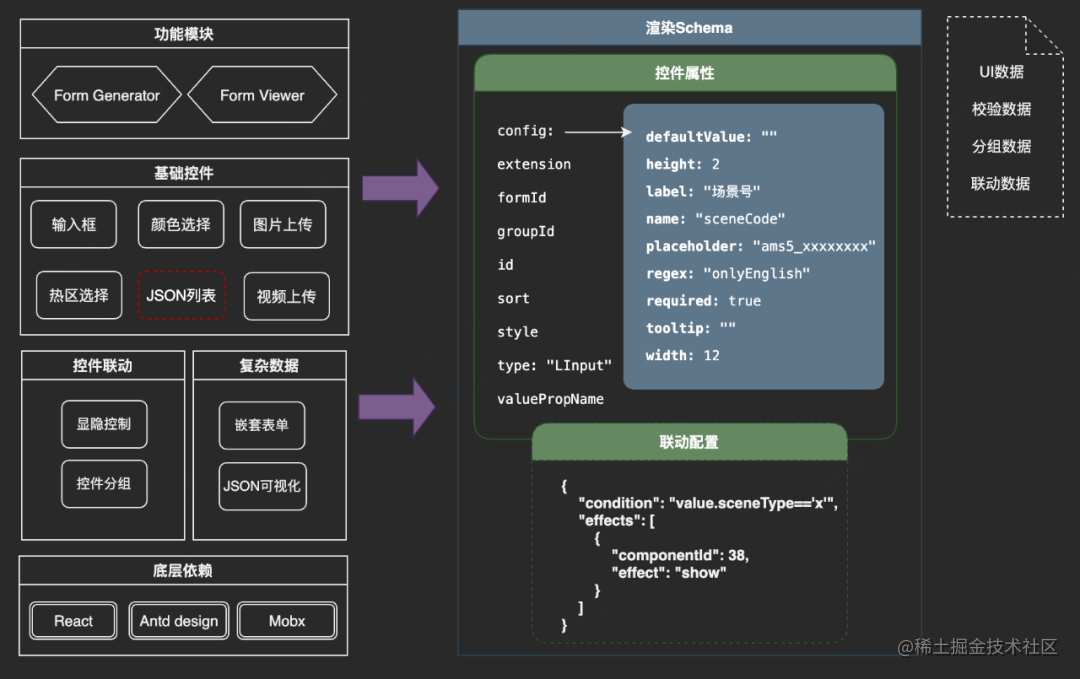Click the green 联动配置 header

[689, 442]
